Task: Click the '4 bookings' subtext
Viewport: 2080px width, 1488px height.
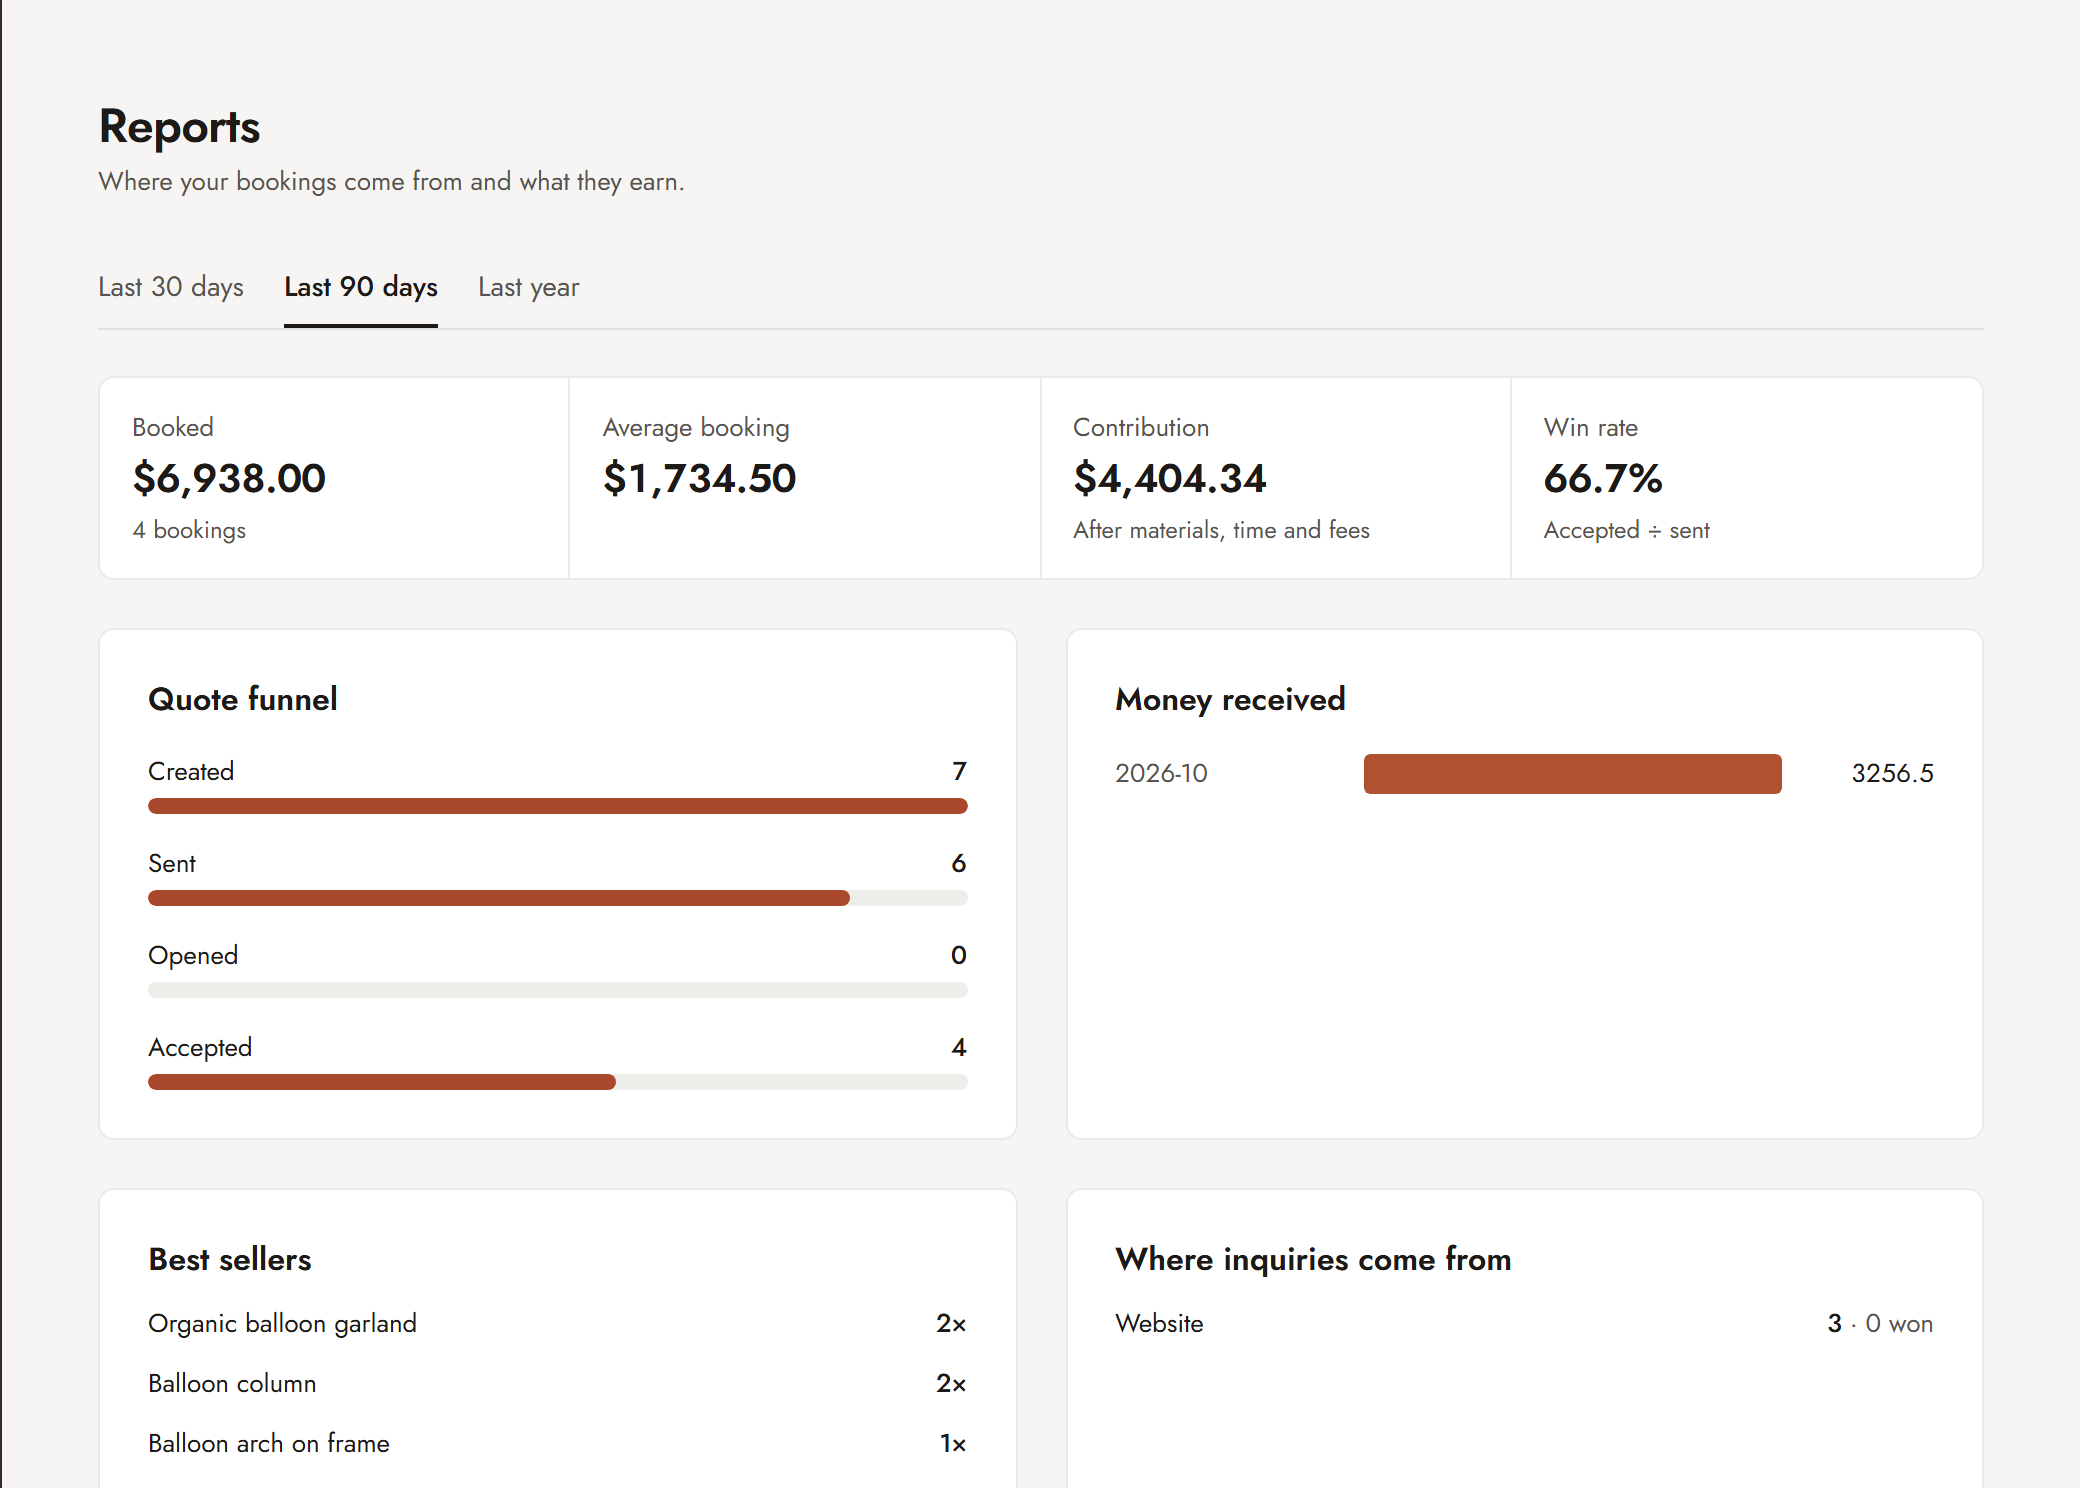Action: point(189,530)
